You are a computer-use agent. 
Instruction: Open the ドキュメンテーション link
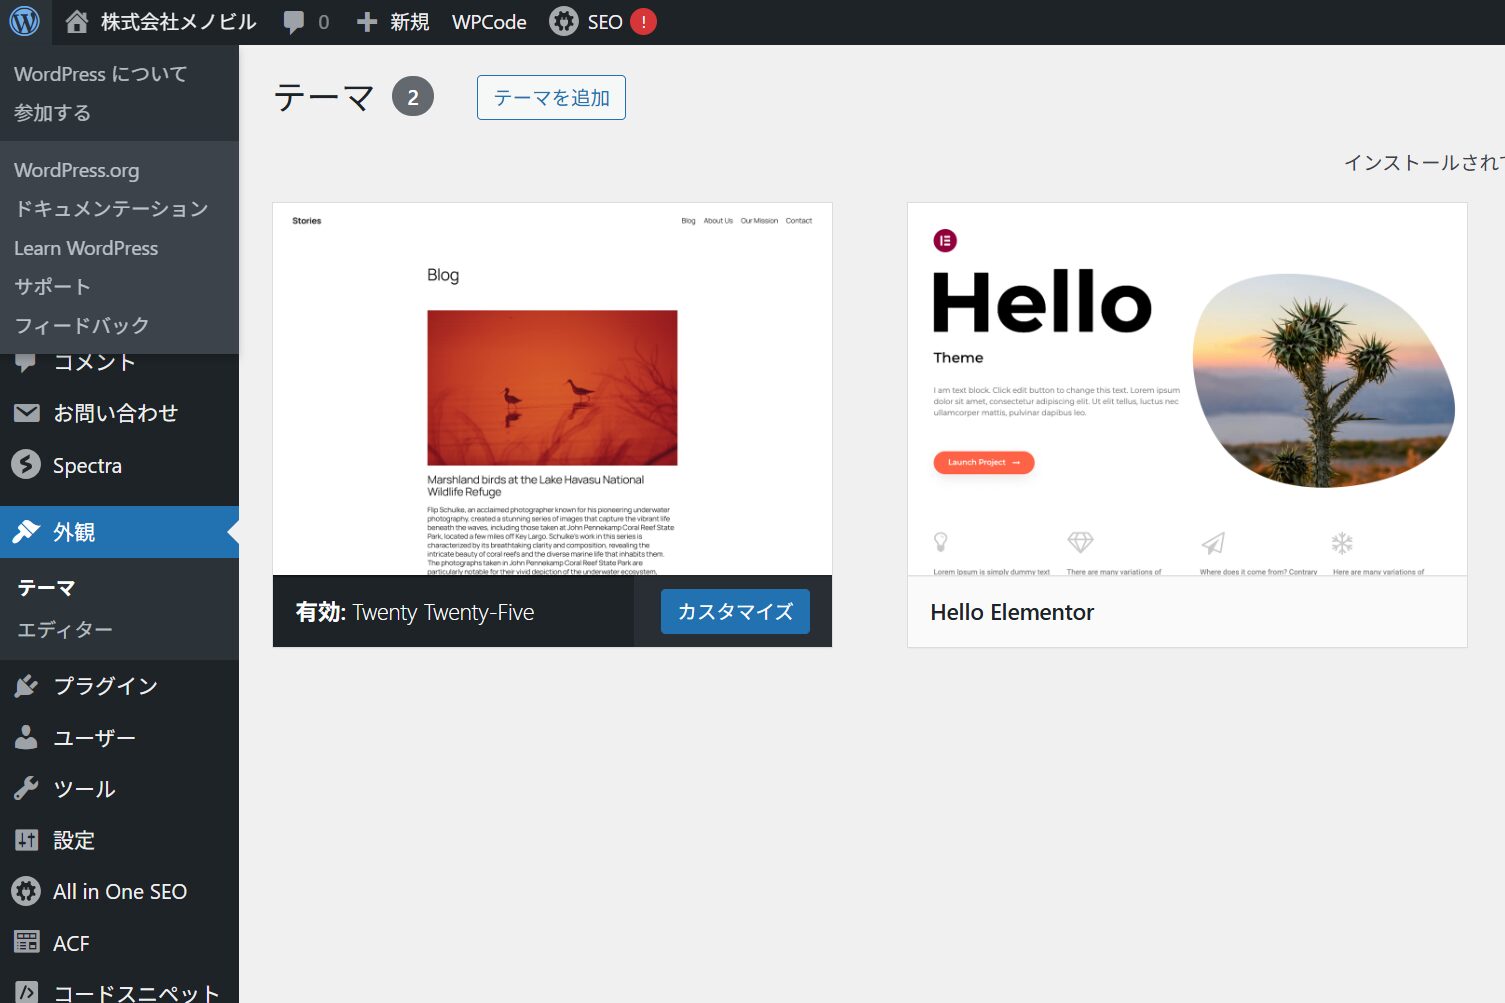[111, 209]
